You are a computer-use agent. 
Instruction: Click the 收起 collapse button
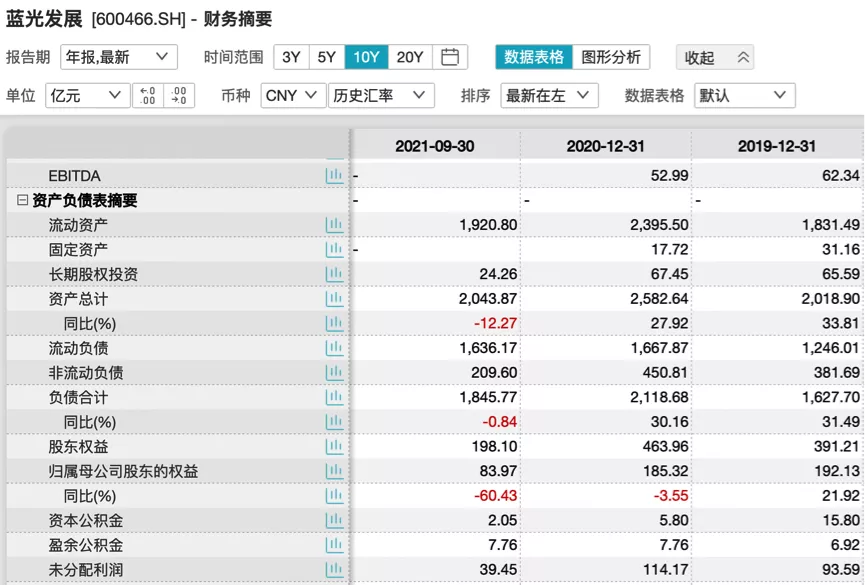click(715, 57)
